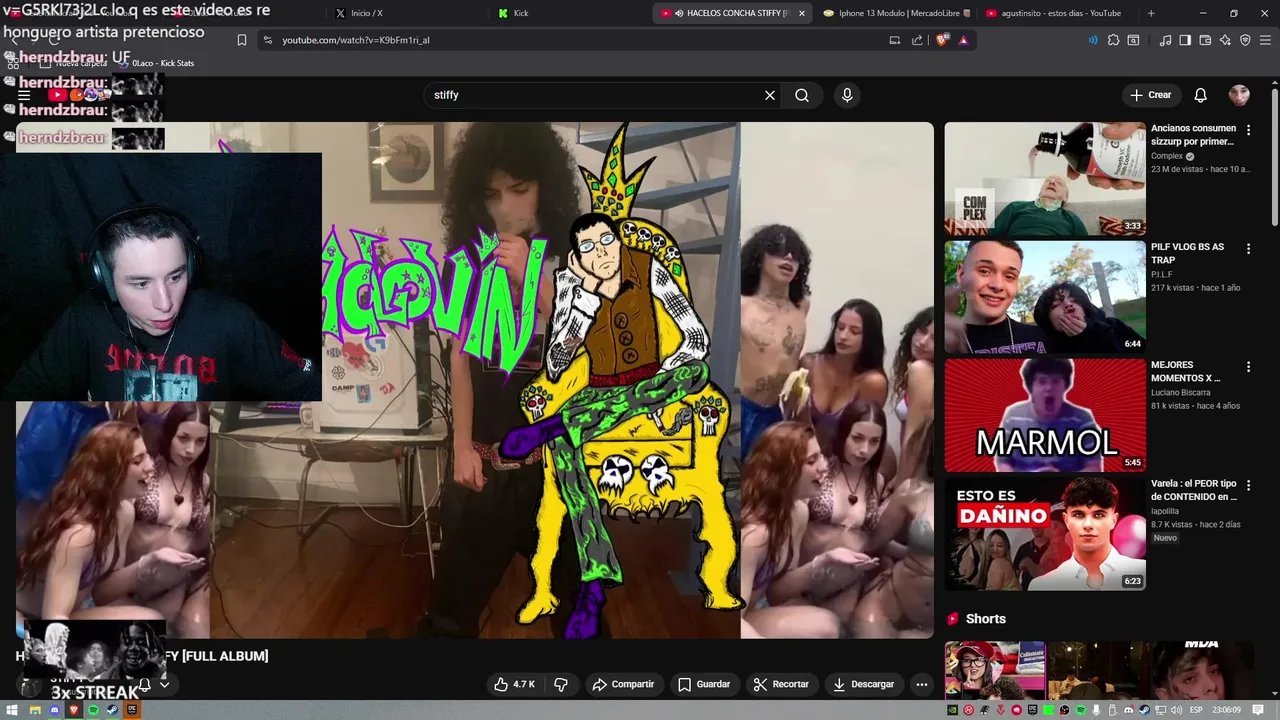Open options menu for MEJORES MOMENTOS video
This screenshot has height=720, width=1280.
[1248, 367]
